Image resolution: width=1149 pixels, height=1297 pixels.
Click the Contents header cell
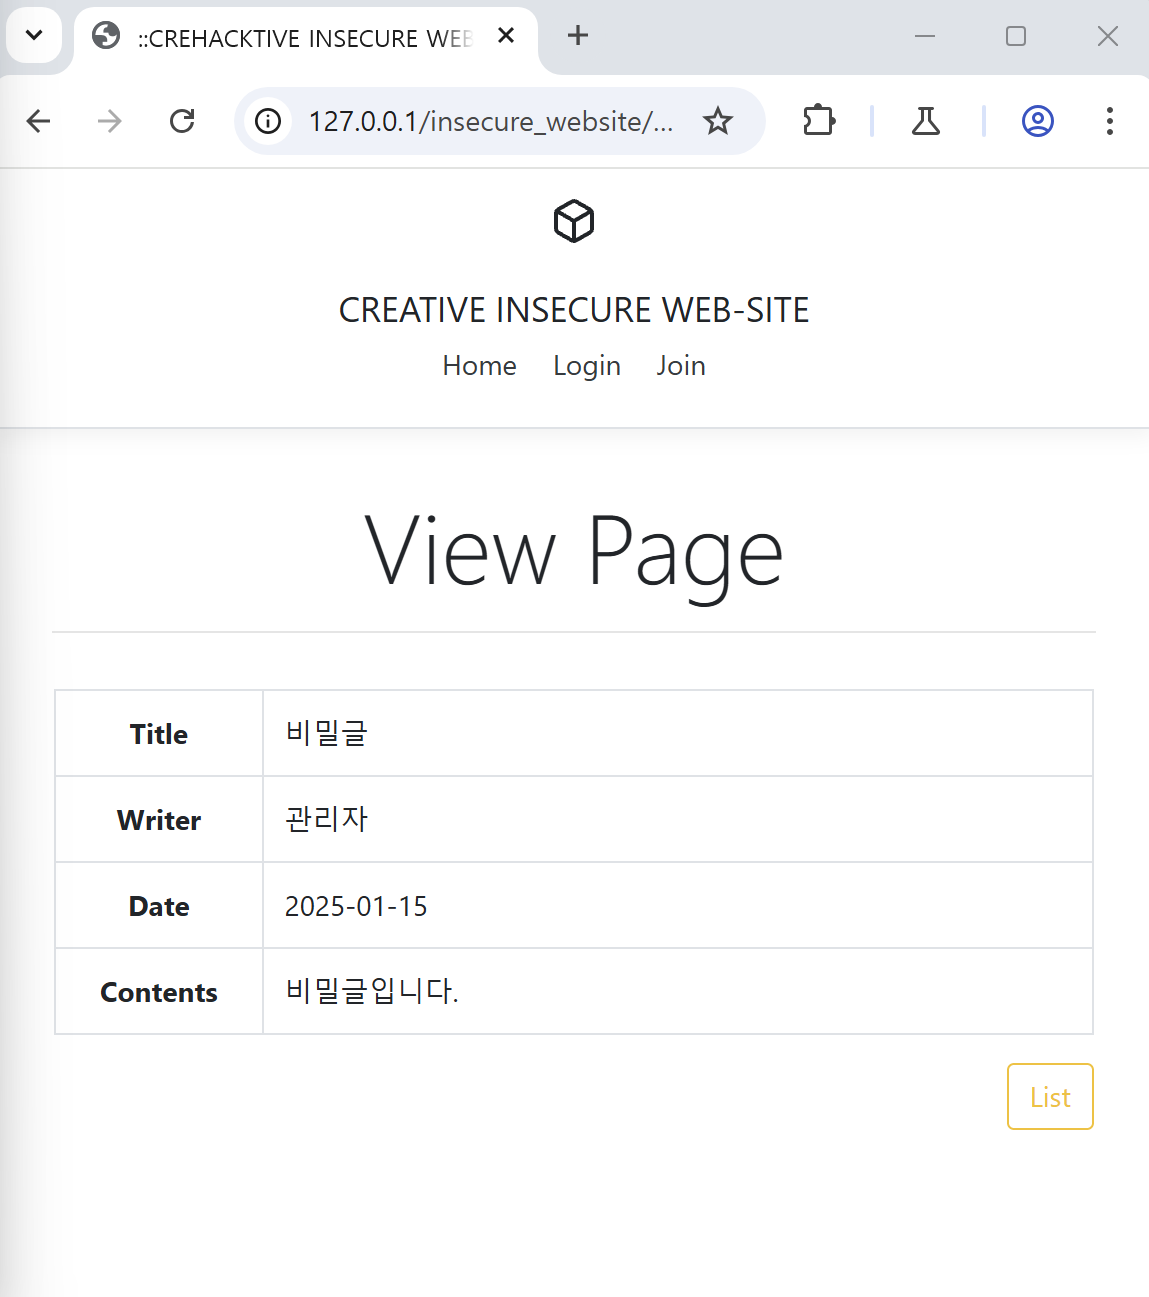[159, 991]
